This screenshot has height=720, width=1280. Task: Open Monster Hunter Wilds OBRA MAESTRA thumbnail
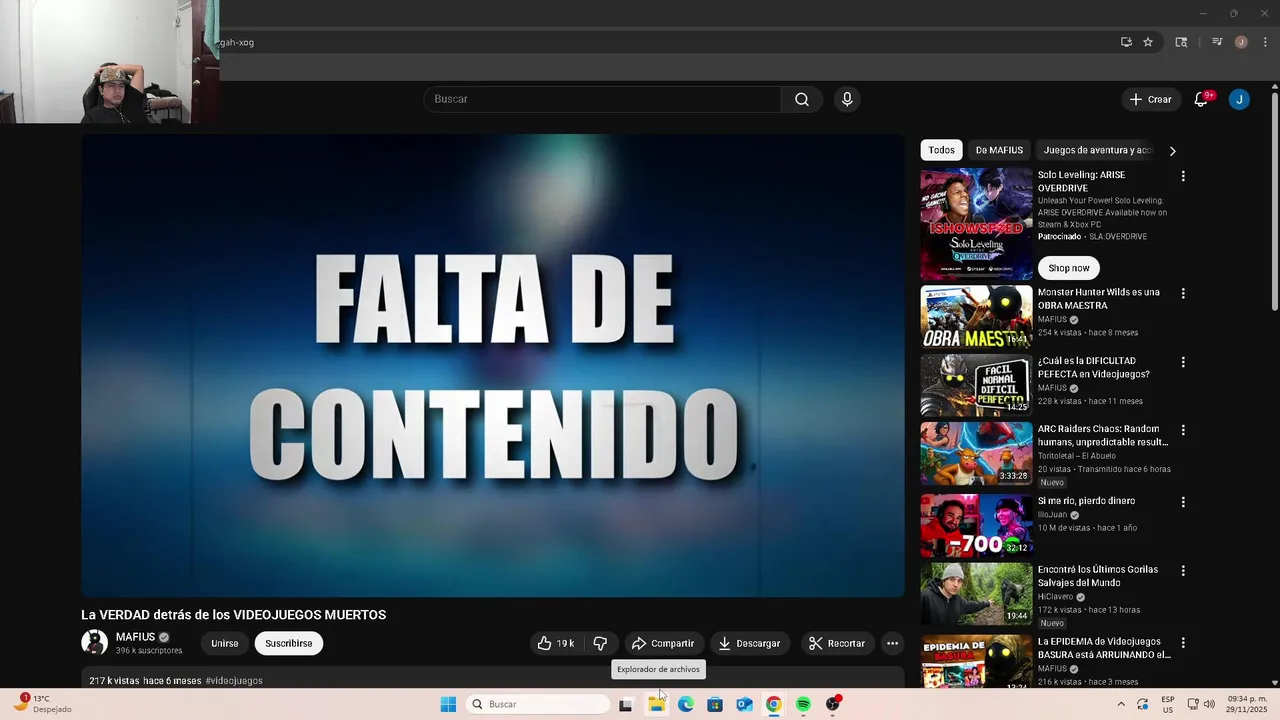point(976,317)
